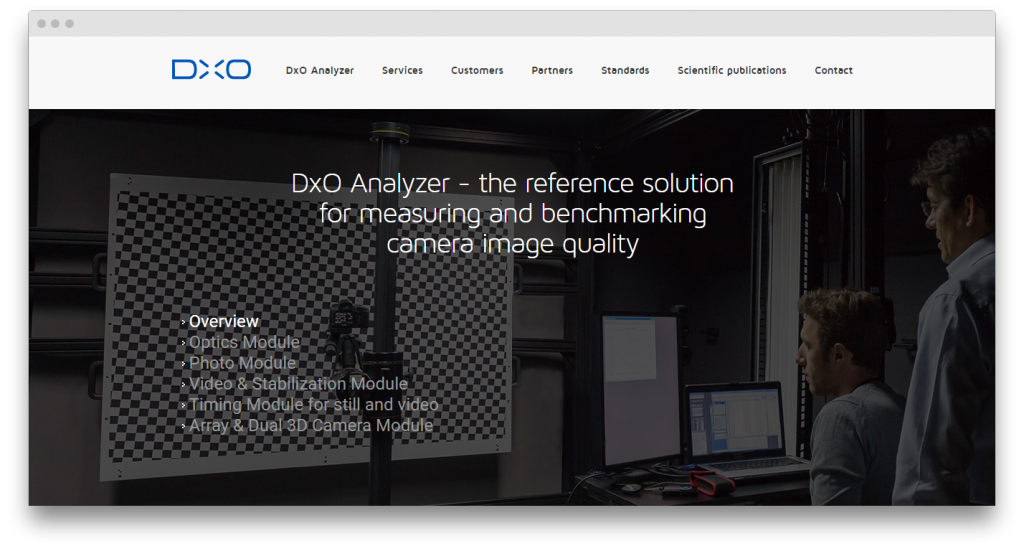Click the third window control dot
Screen dimensions: 1024x556
pyautogui.click(x=69, y=24)
